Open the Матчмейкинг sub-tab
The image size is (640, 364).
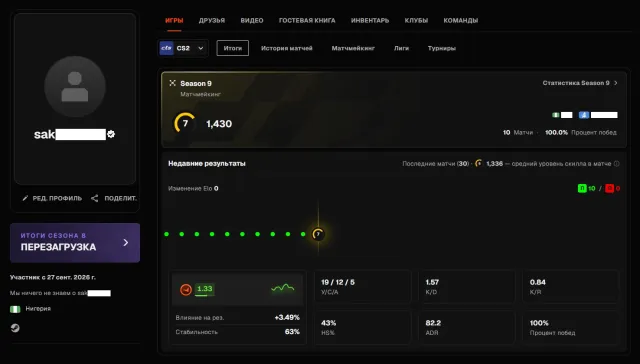(x=353, y=48)
